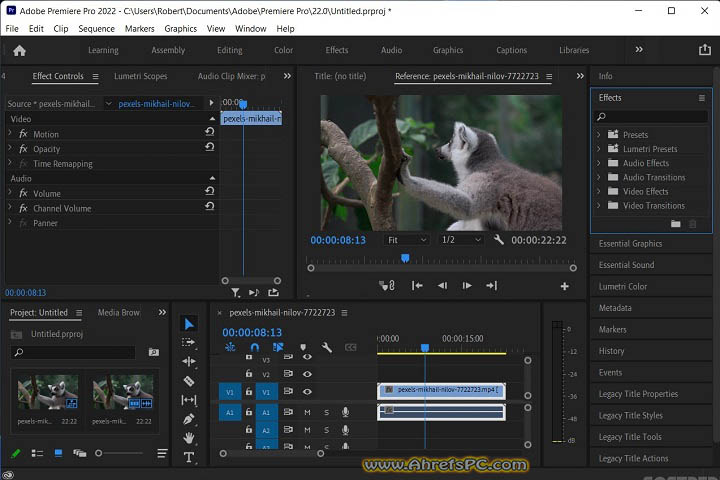Open the Markers menu
Screen dimensions: 720x480
click(x=140, y=28)
